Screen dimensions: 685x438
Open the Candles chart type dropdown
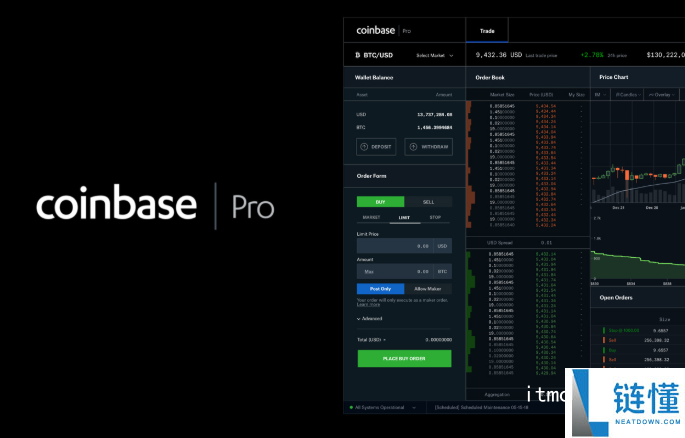coord(628,95)
